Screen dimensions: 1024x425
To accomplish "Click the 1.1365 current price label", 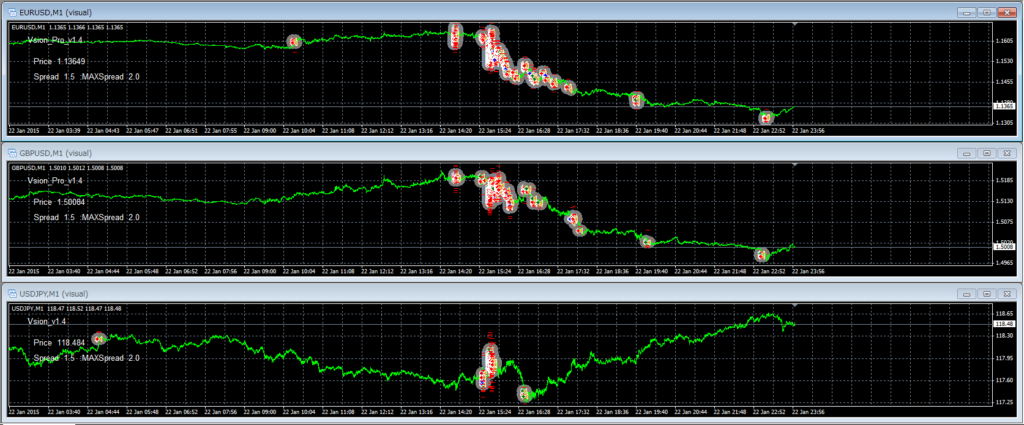I will (1003, 105).
